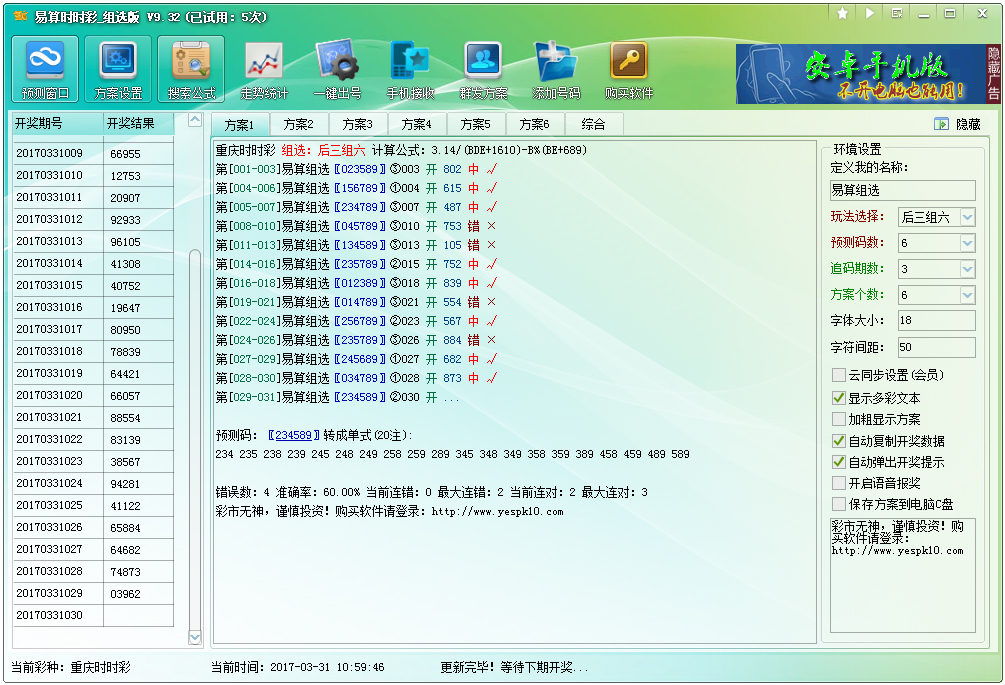Click the 添加号码 folder icon
This screenshot has height=685, width=1005.
[x=556, y=69]
